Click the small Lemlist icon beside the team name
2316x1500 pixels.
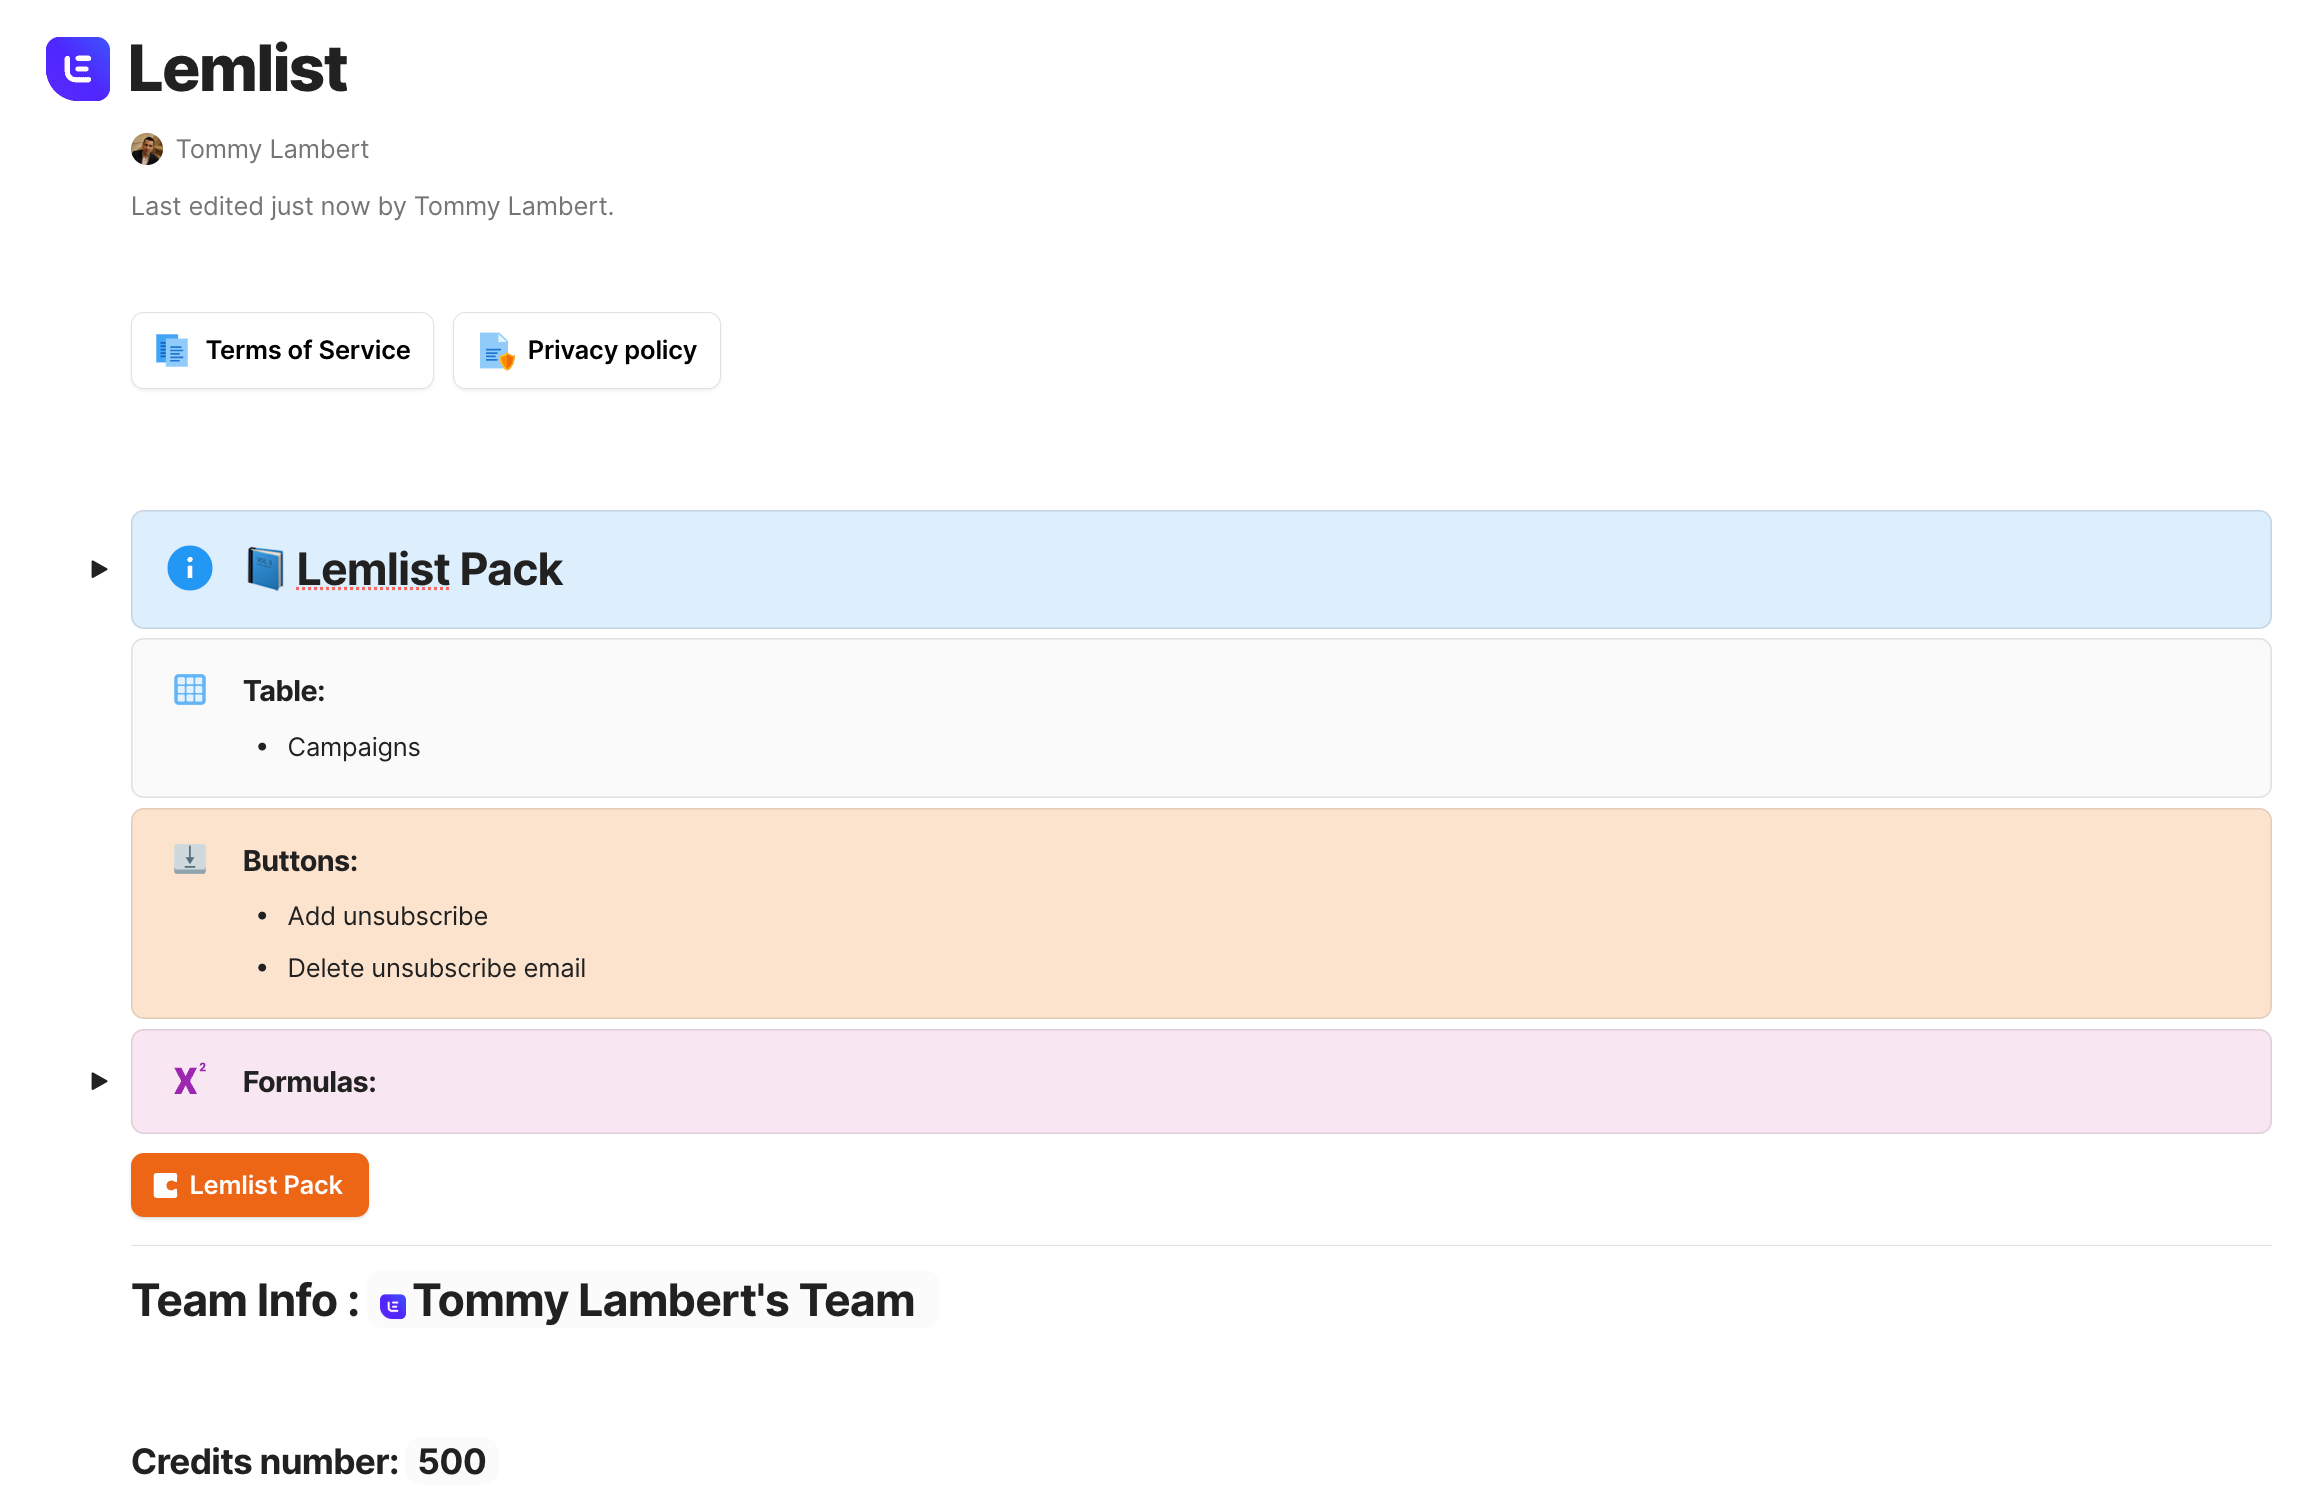click(x=393, y=1305)
